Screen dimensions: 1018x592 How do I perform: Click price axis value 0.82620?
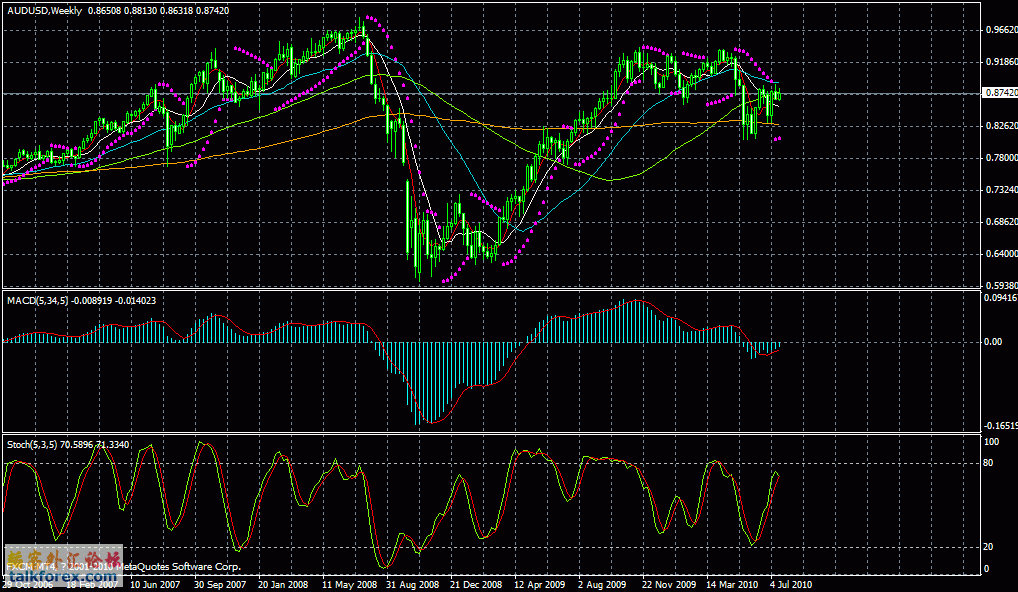(x=1001, y=125)
